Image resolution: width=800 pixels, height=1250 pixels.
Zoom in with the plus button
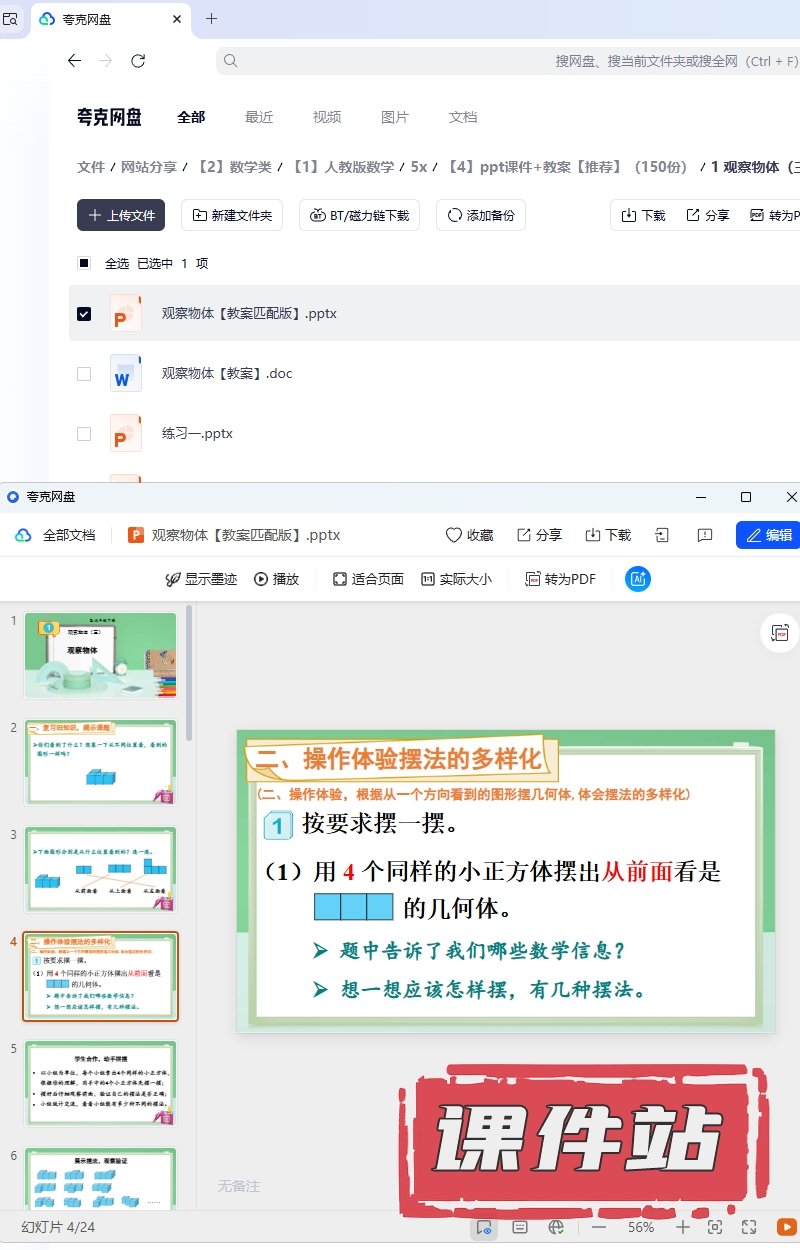click(x=682, y=1227)
